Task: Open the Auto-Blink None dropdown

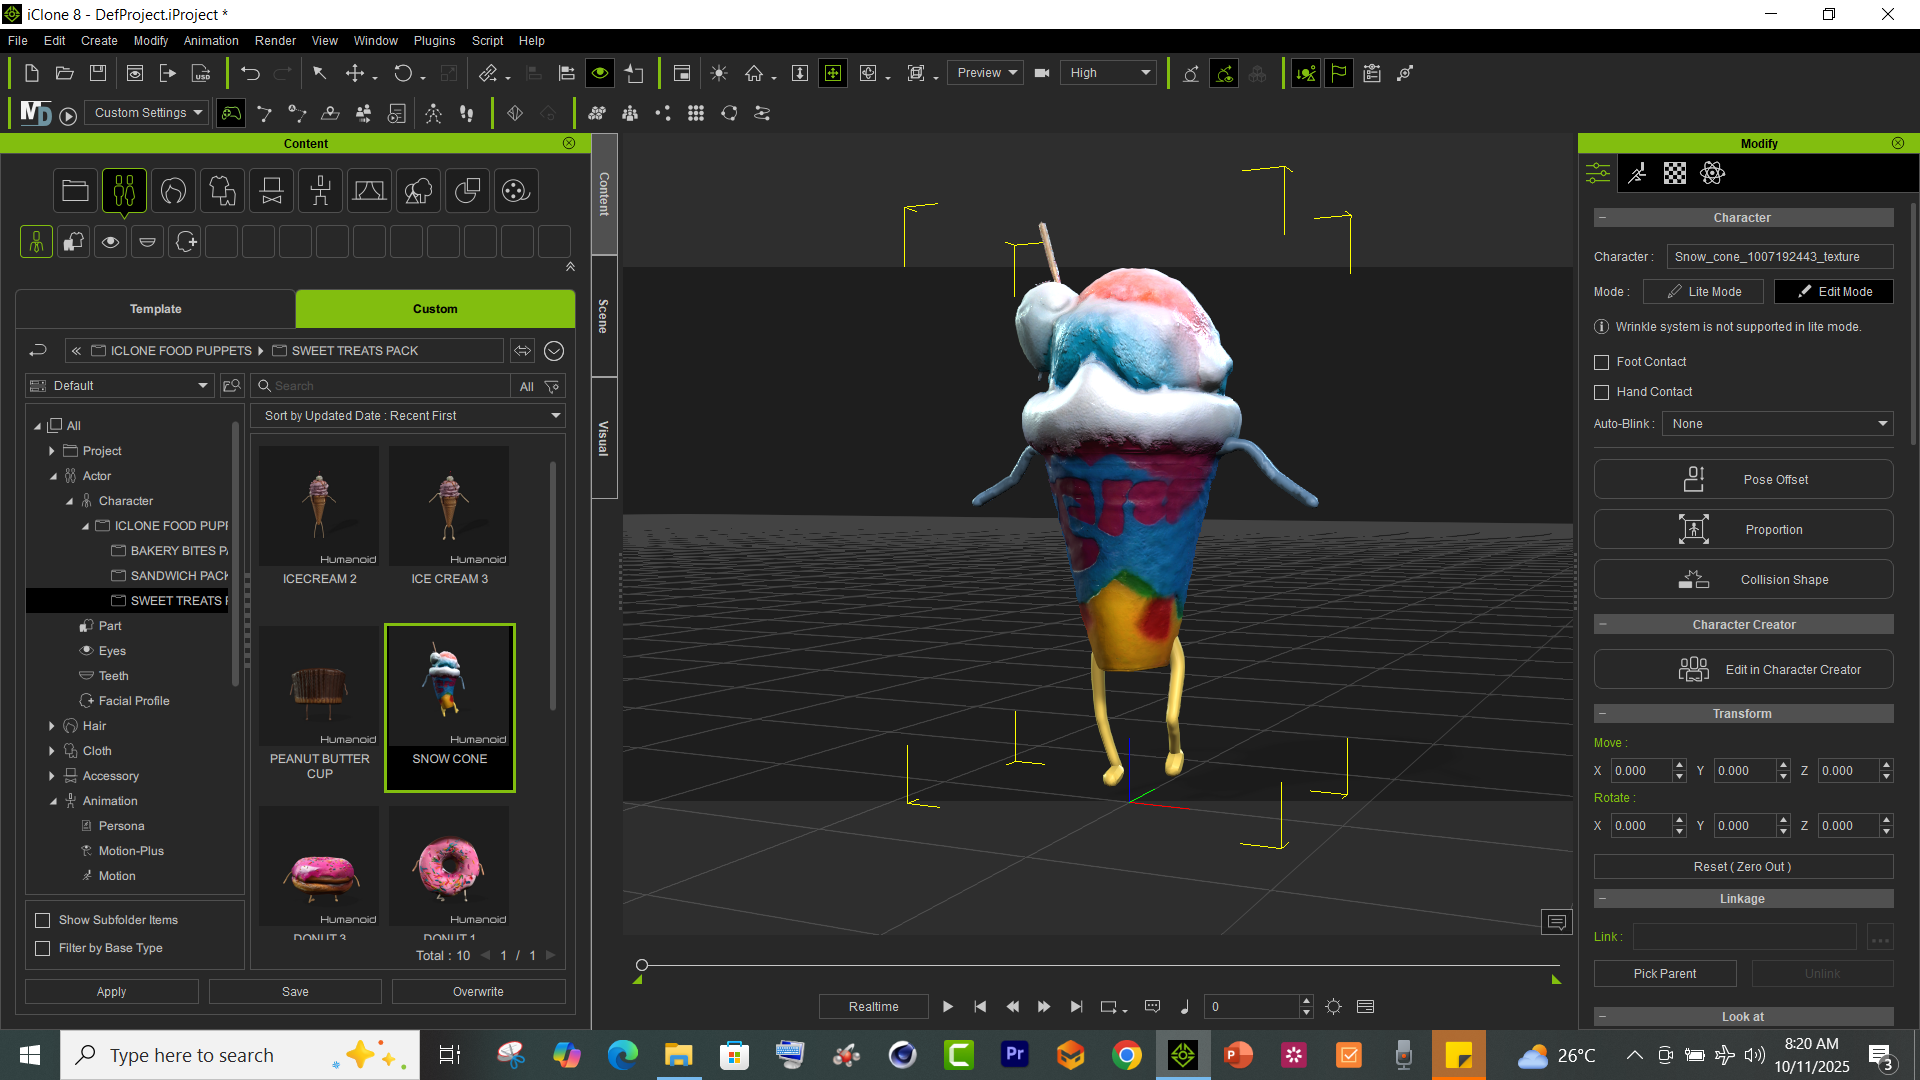Action: 1778,424
